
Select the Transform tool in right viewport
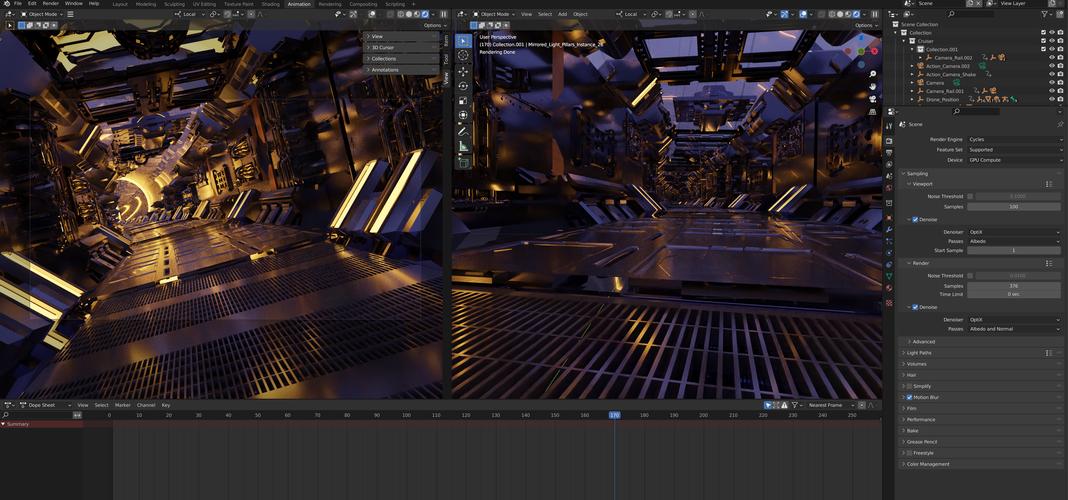point(463,115)
